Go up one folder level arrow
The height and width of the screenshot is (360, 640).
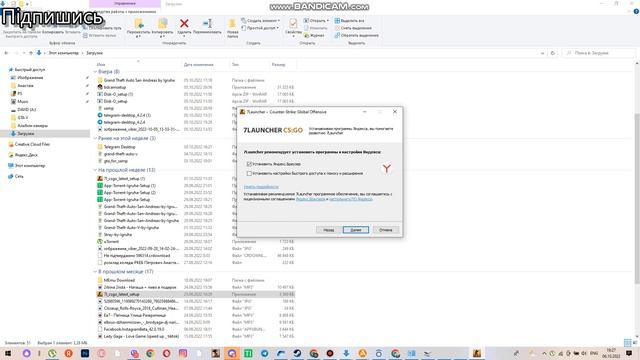[x=31, y=53]
